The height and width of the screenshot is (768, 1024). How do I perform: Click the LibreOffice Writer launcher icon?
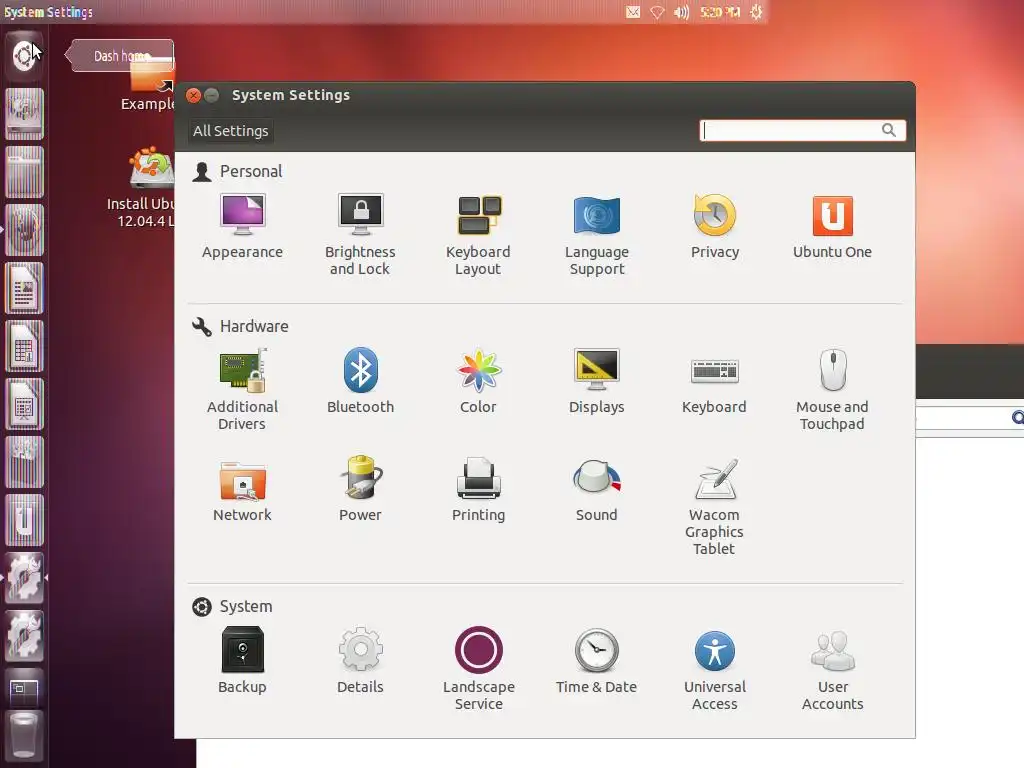click(24, 288)
